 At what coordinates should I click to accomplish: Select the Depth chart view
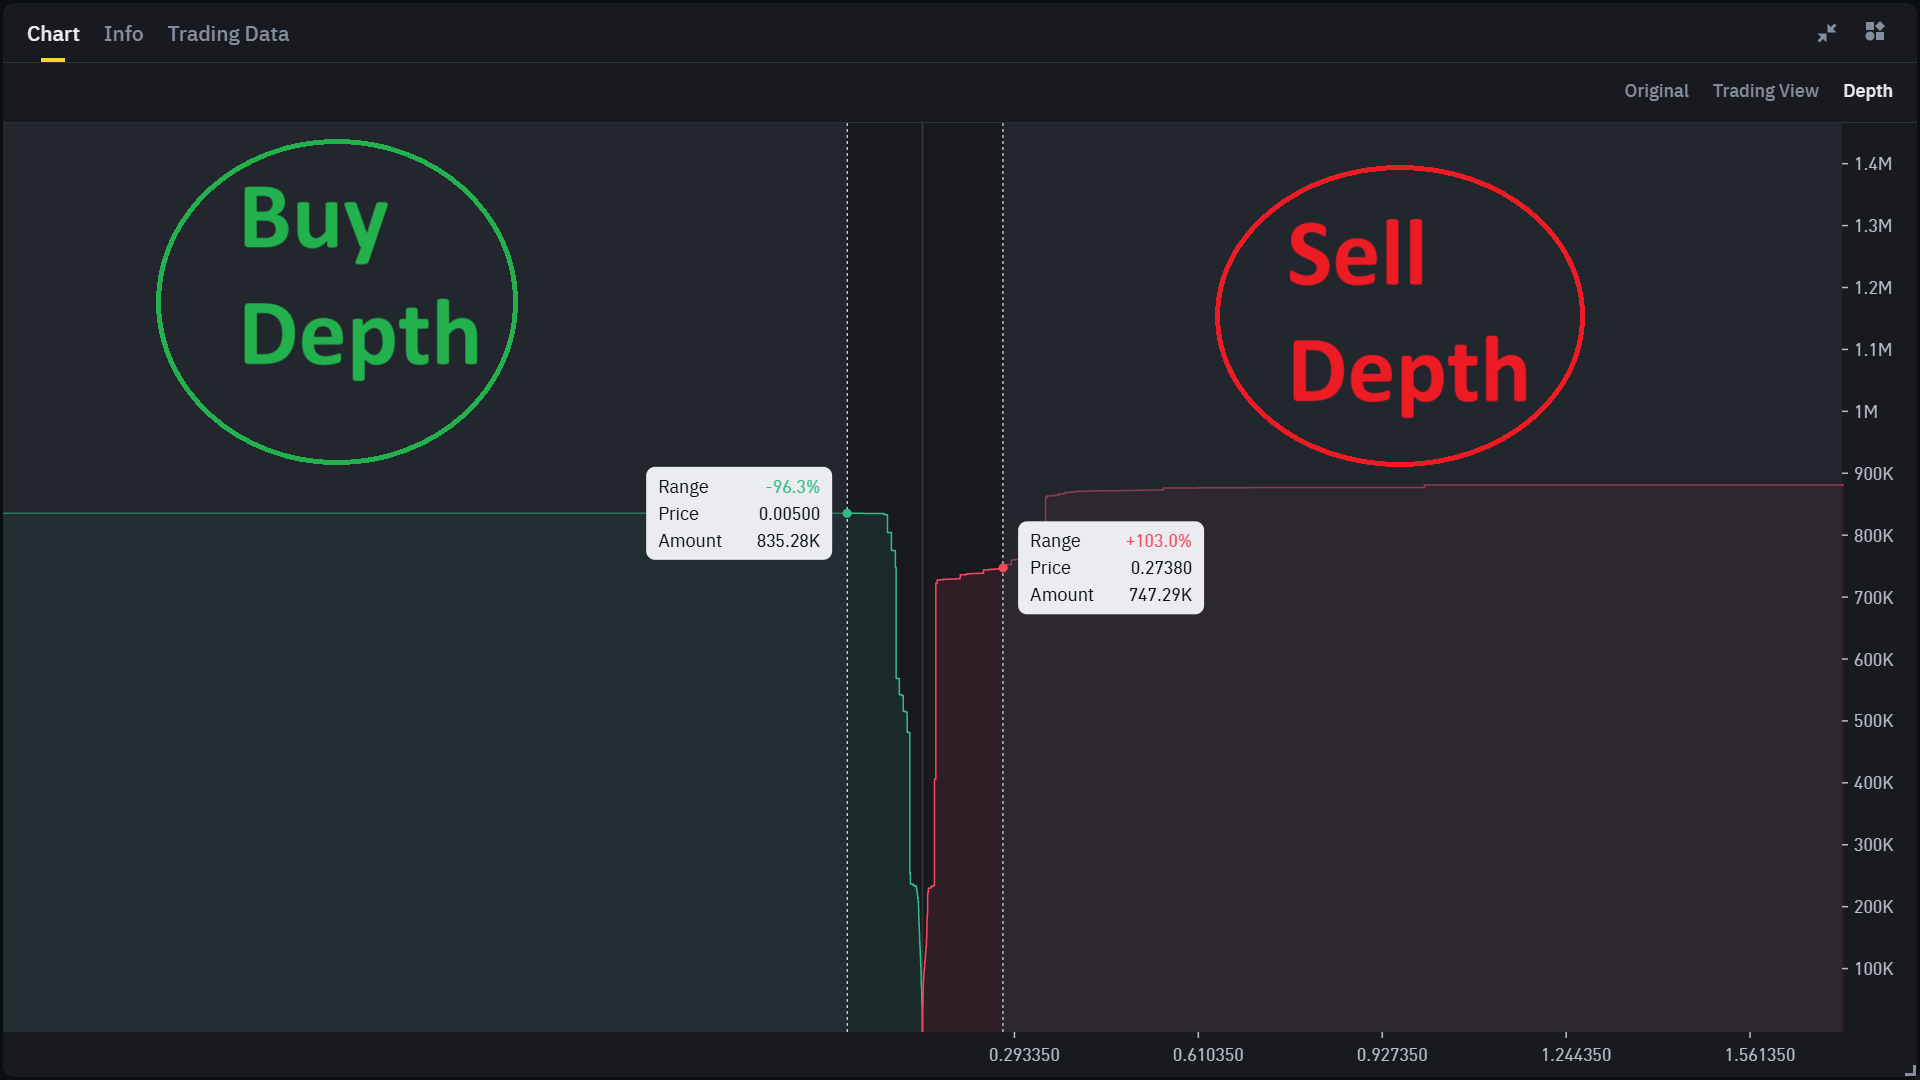tap(1867, 91)
